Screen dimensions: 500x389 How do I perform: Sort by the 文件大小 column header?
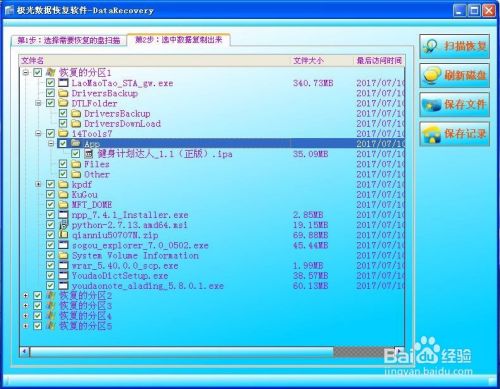pos(321,61)
